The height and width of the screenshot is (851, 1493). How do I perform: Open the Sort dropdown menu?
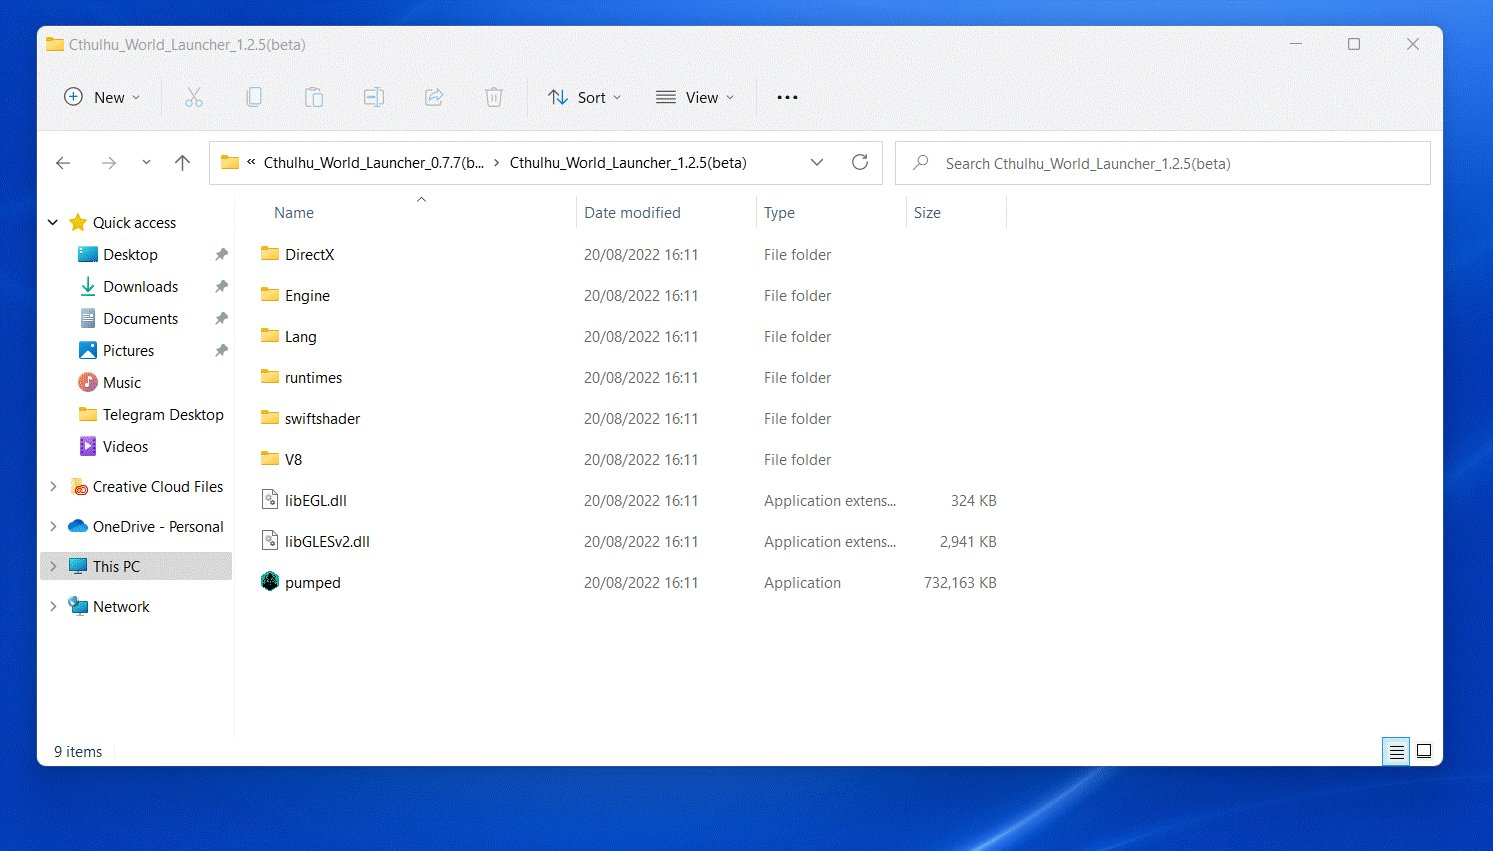click(585, 97)
